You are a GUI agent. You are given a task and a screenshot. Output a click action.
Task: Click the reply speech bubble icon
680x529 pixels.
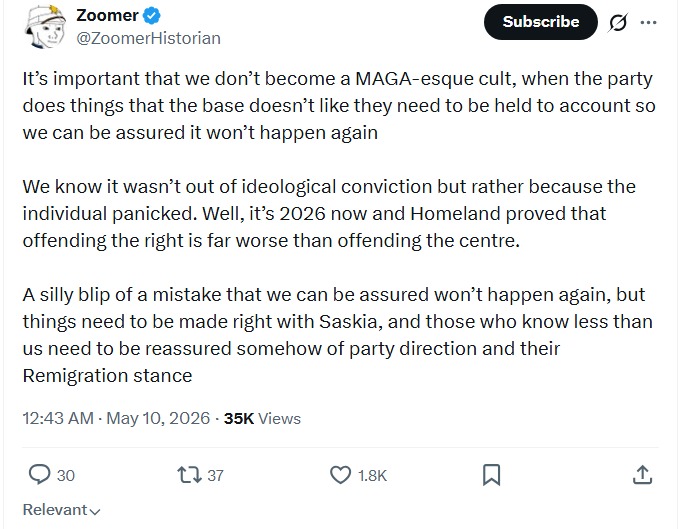pyautogui.click(x=39, y=475)
